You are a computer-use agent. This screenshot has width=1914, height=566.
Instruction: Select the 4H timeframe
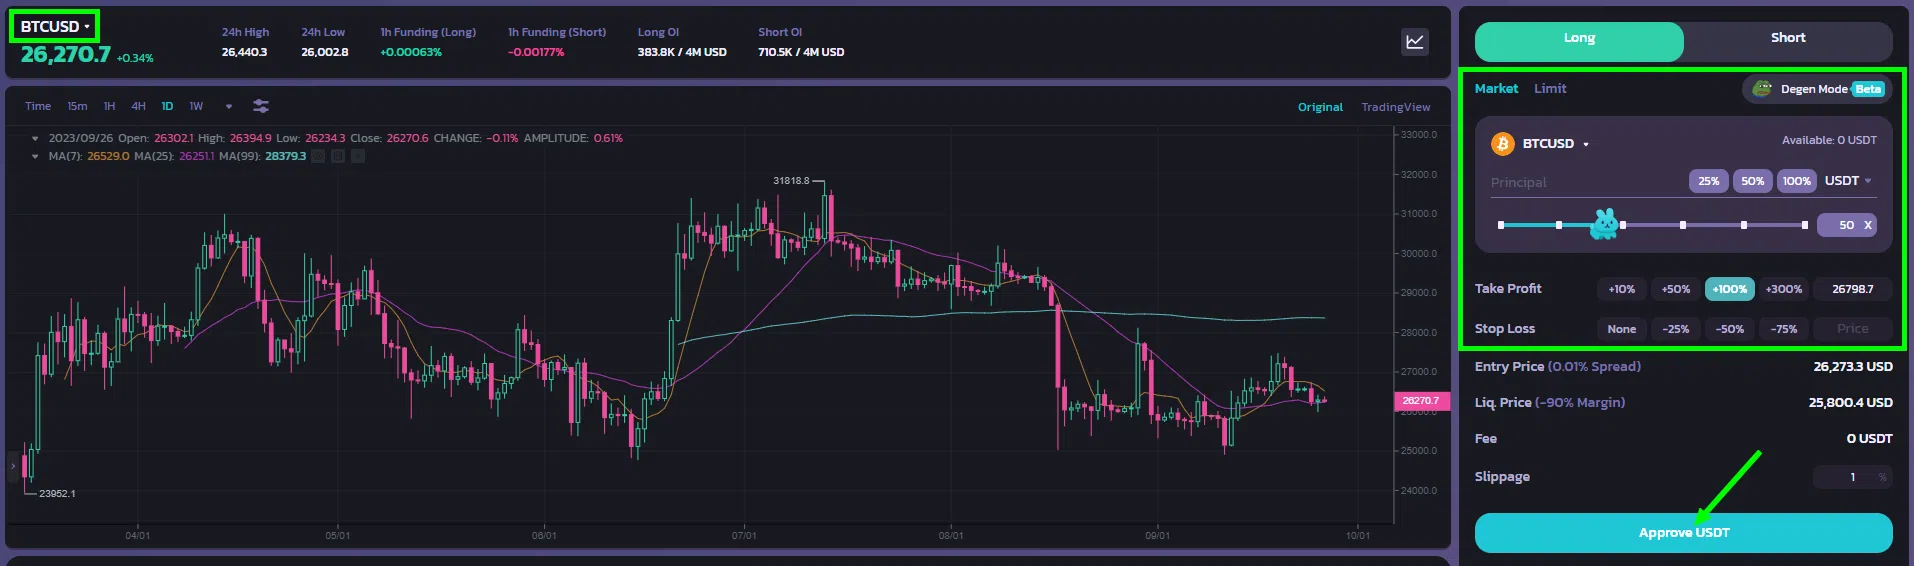(x=138, y=106)
